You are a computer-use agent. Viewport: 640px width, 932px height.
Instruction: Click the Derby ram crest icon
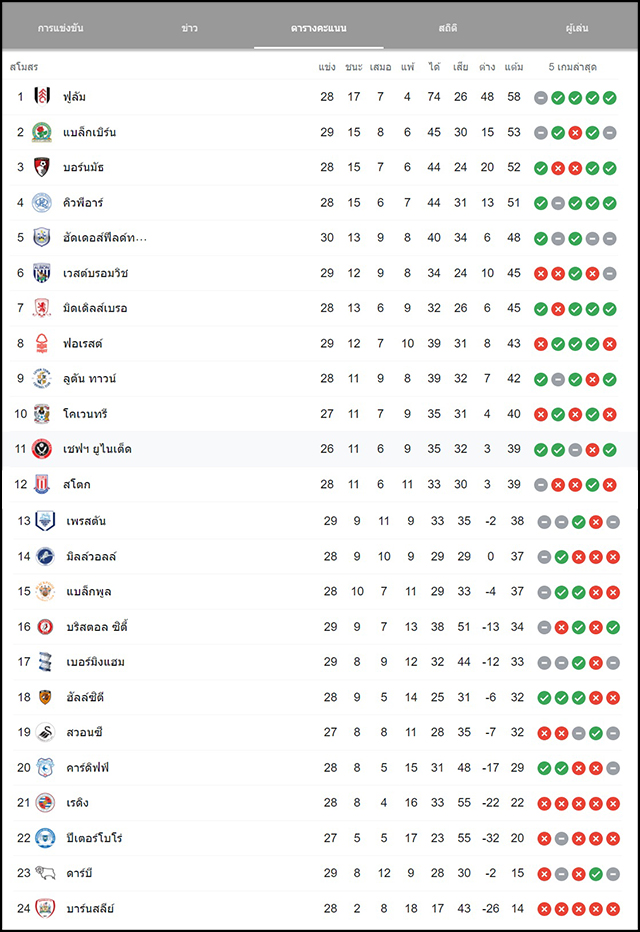(45, 873)
